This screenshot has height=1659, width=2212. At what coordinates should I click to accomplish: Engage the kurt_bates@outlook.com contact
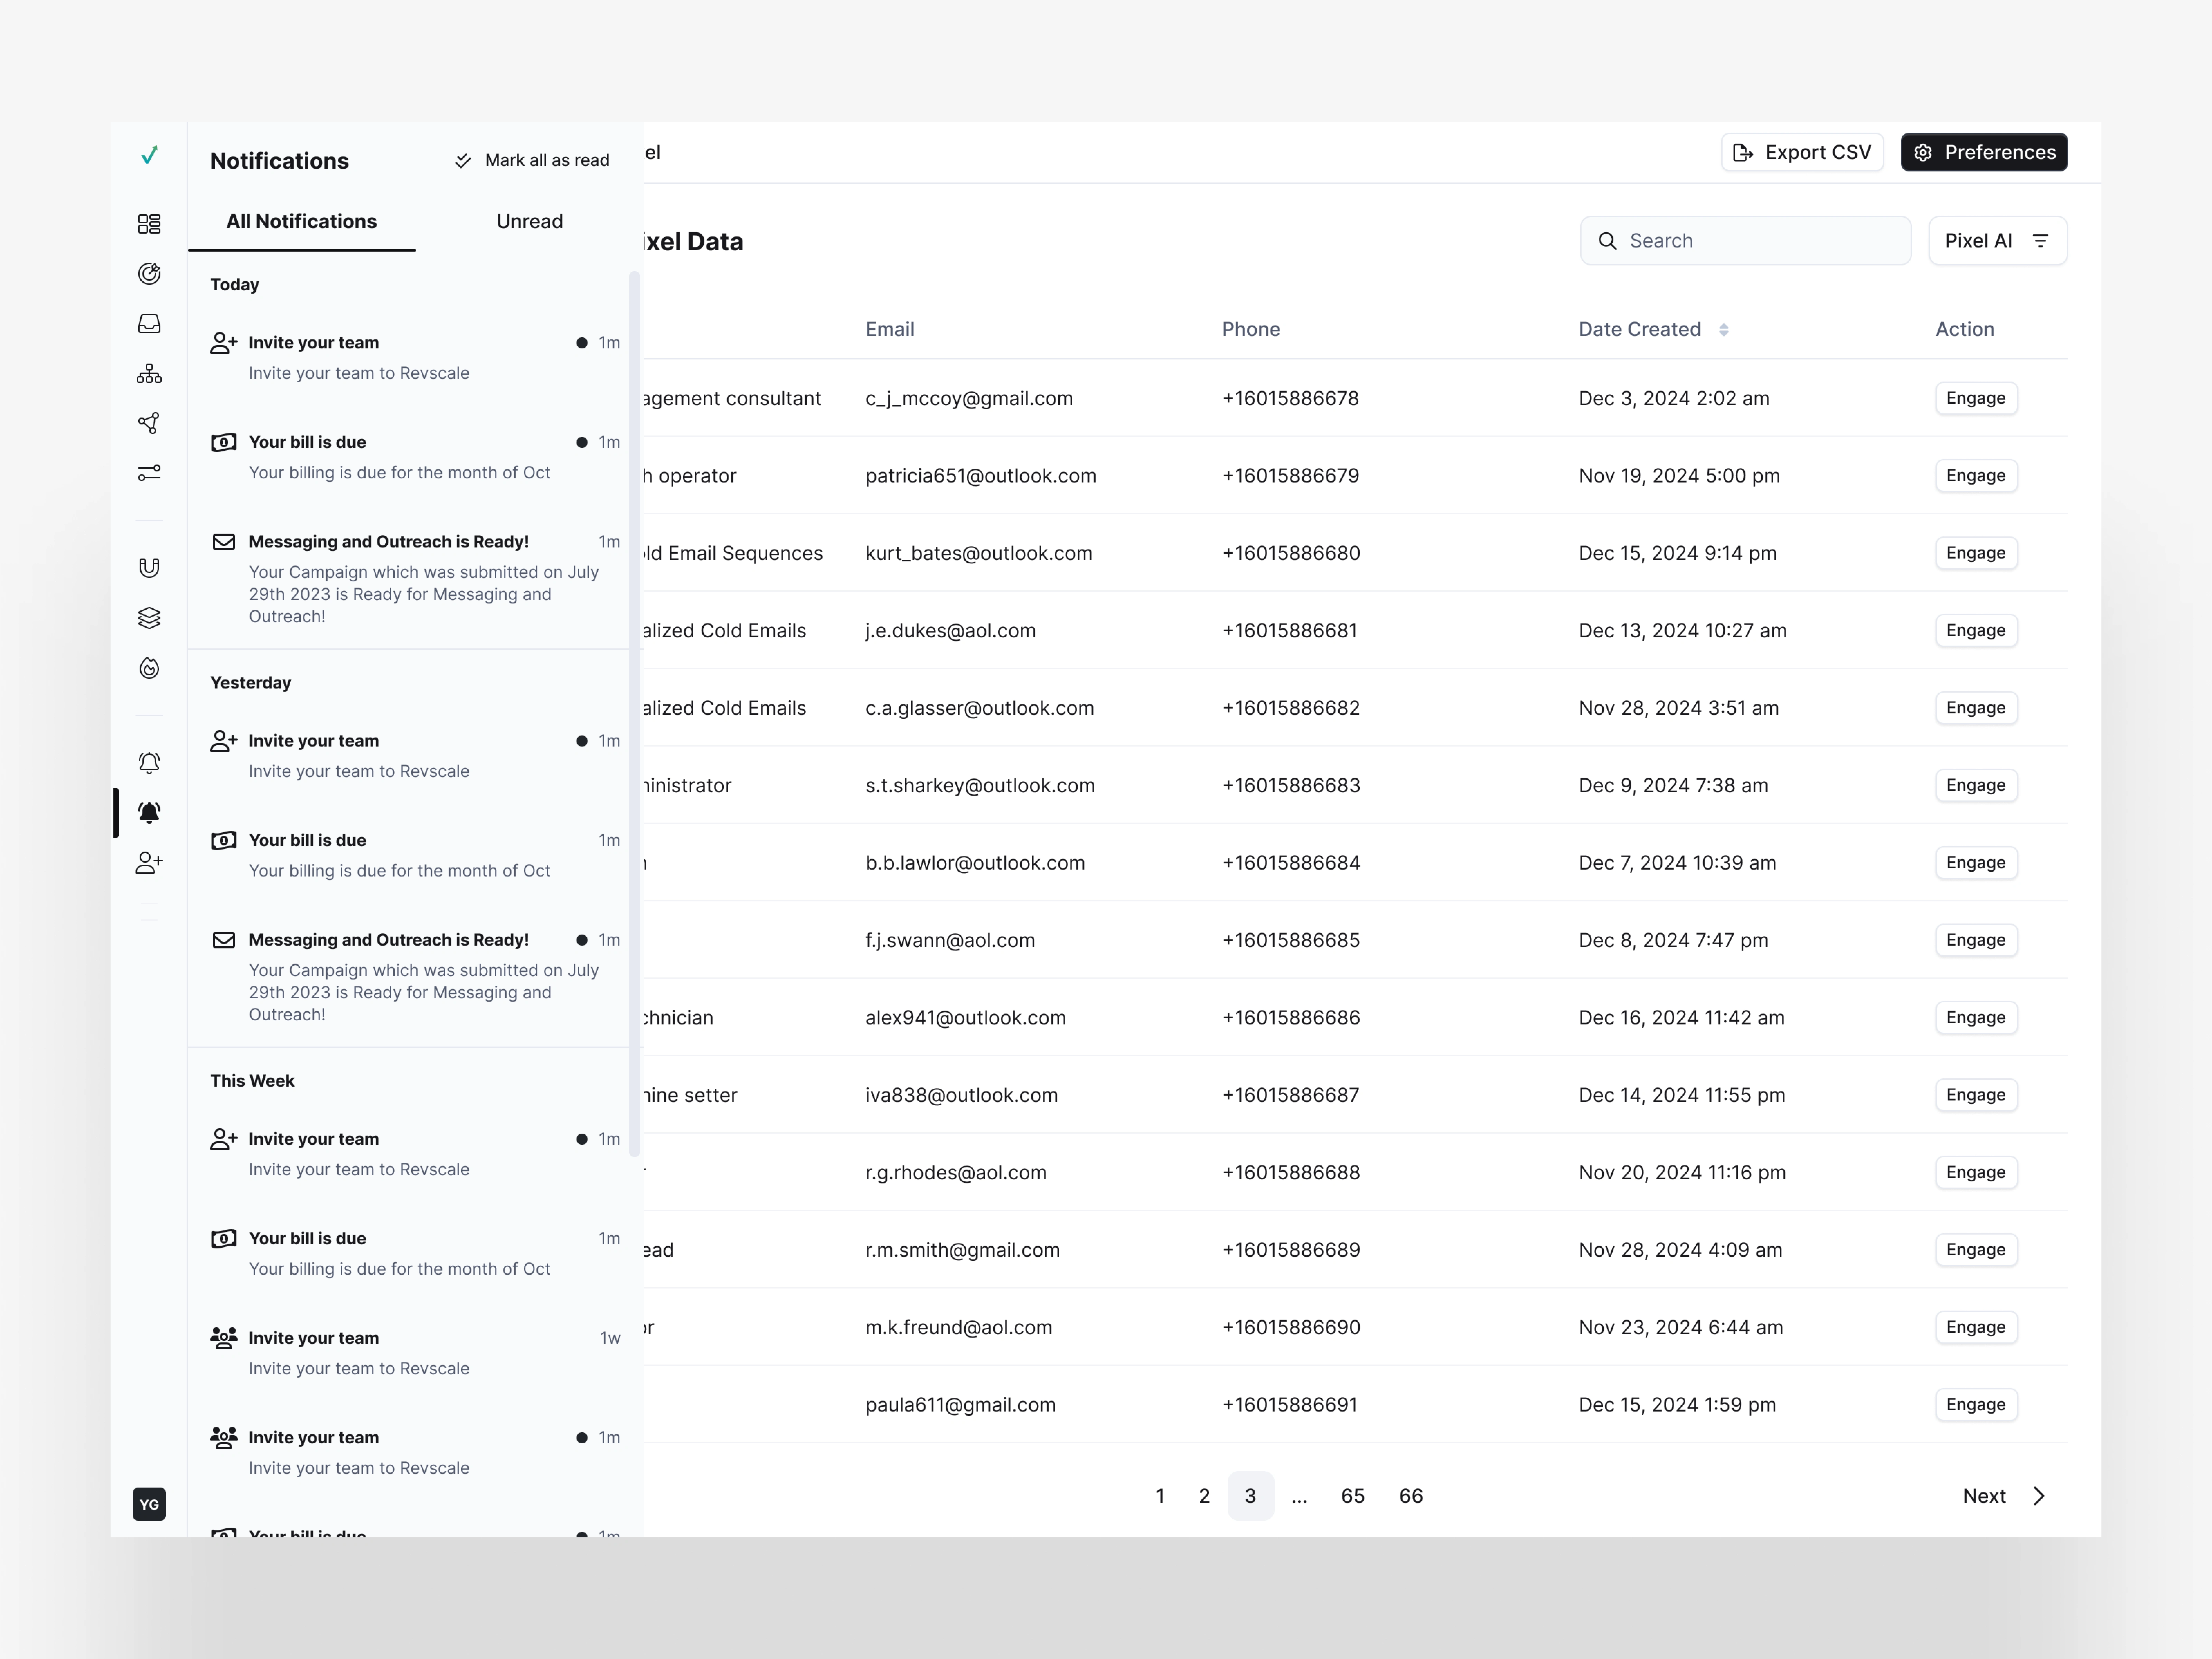pyautogui.click(x=1976, y=553)
